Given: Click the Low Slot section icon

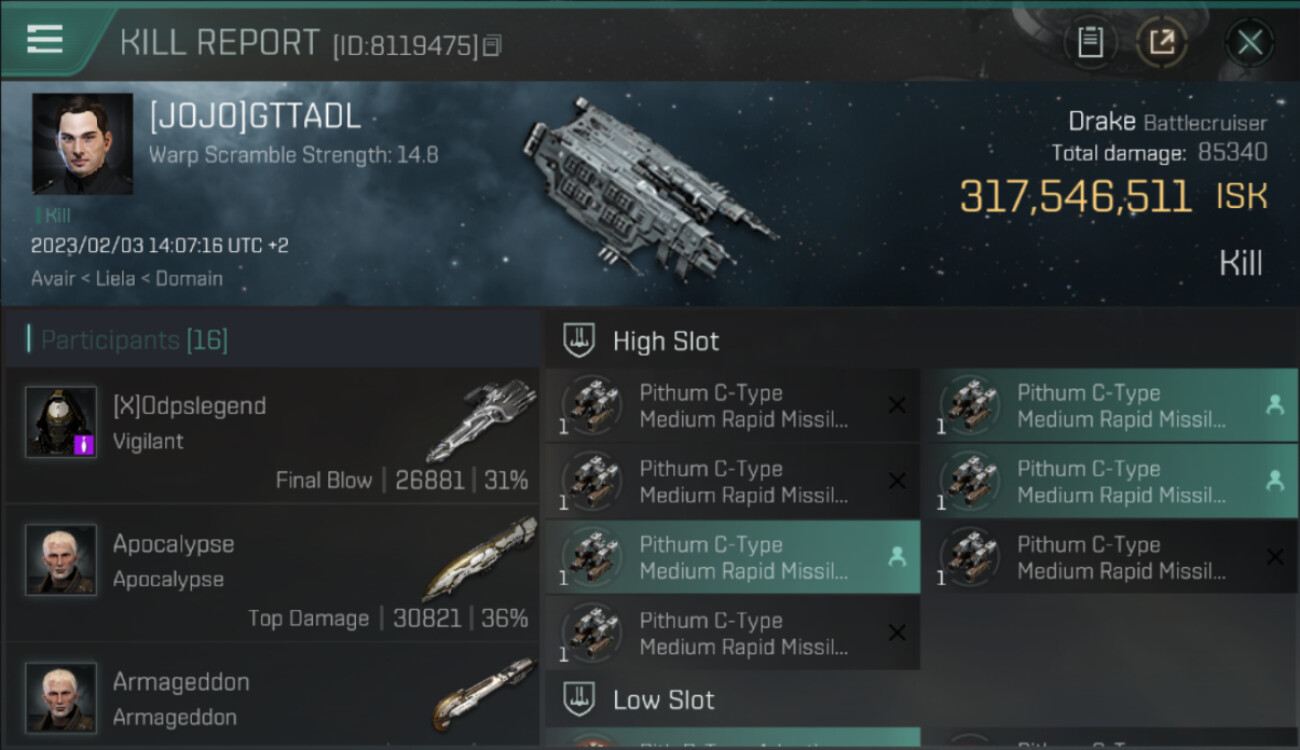Looking at the screenshot, I should click(579, 699).
